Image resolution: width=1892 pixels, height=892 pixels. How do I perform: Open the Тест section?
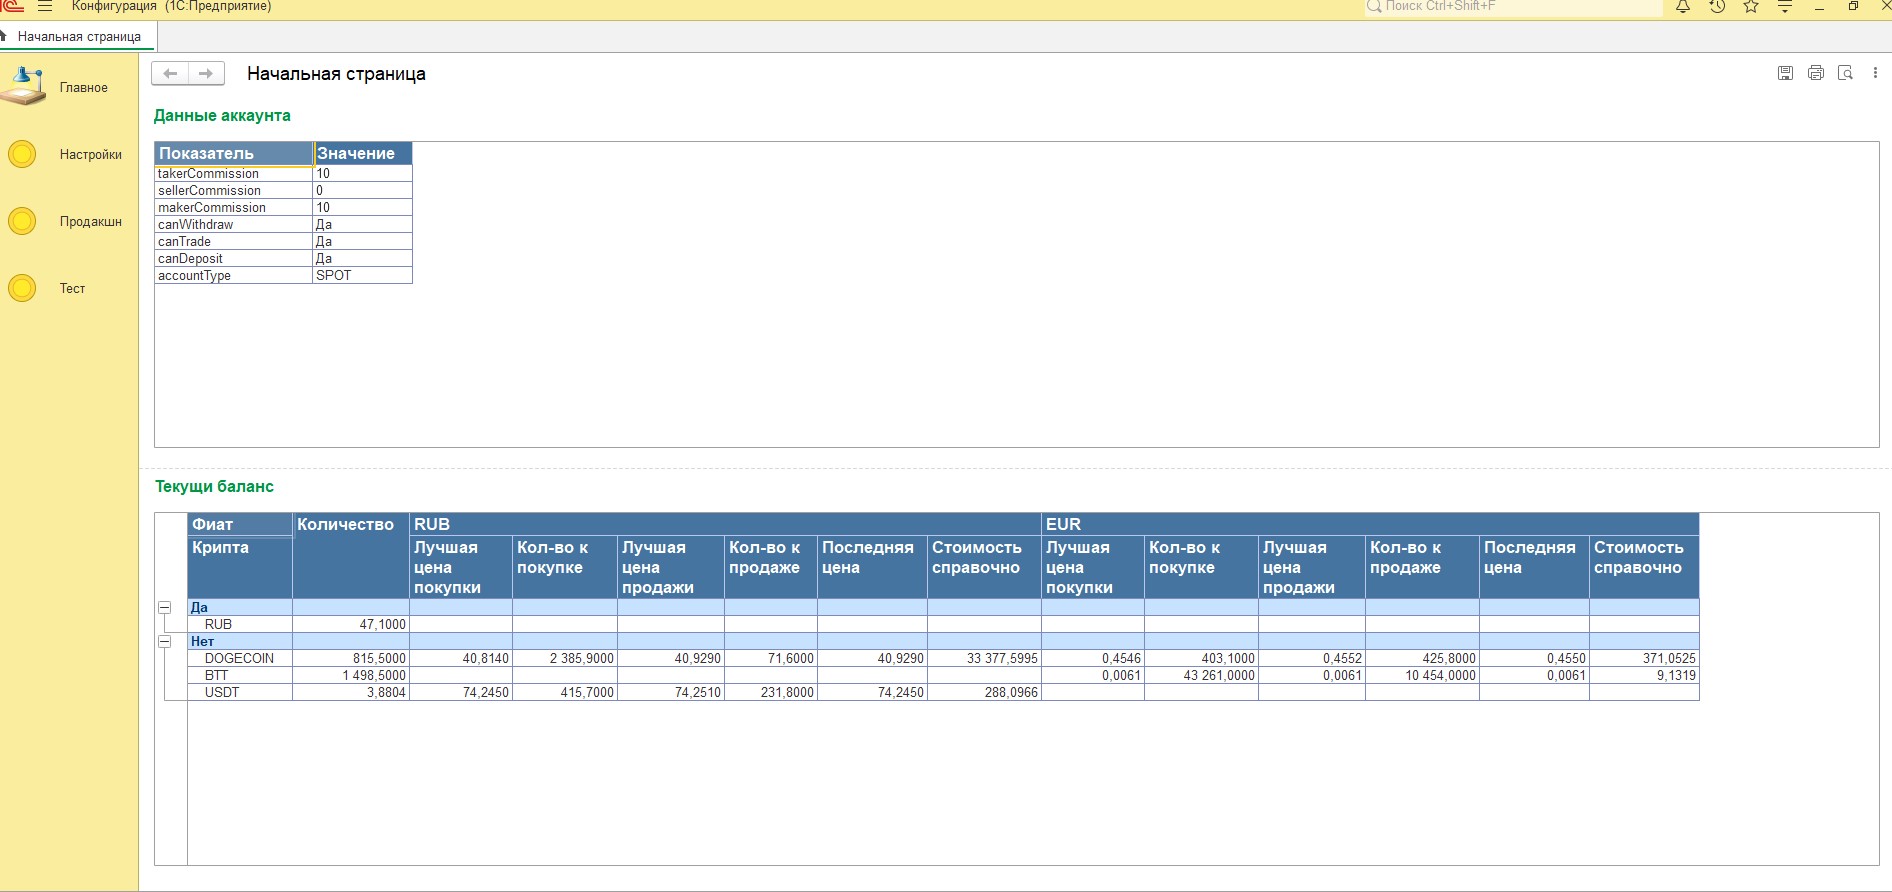pos(72,289)
